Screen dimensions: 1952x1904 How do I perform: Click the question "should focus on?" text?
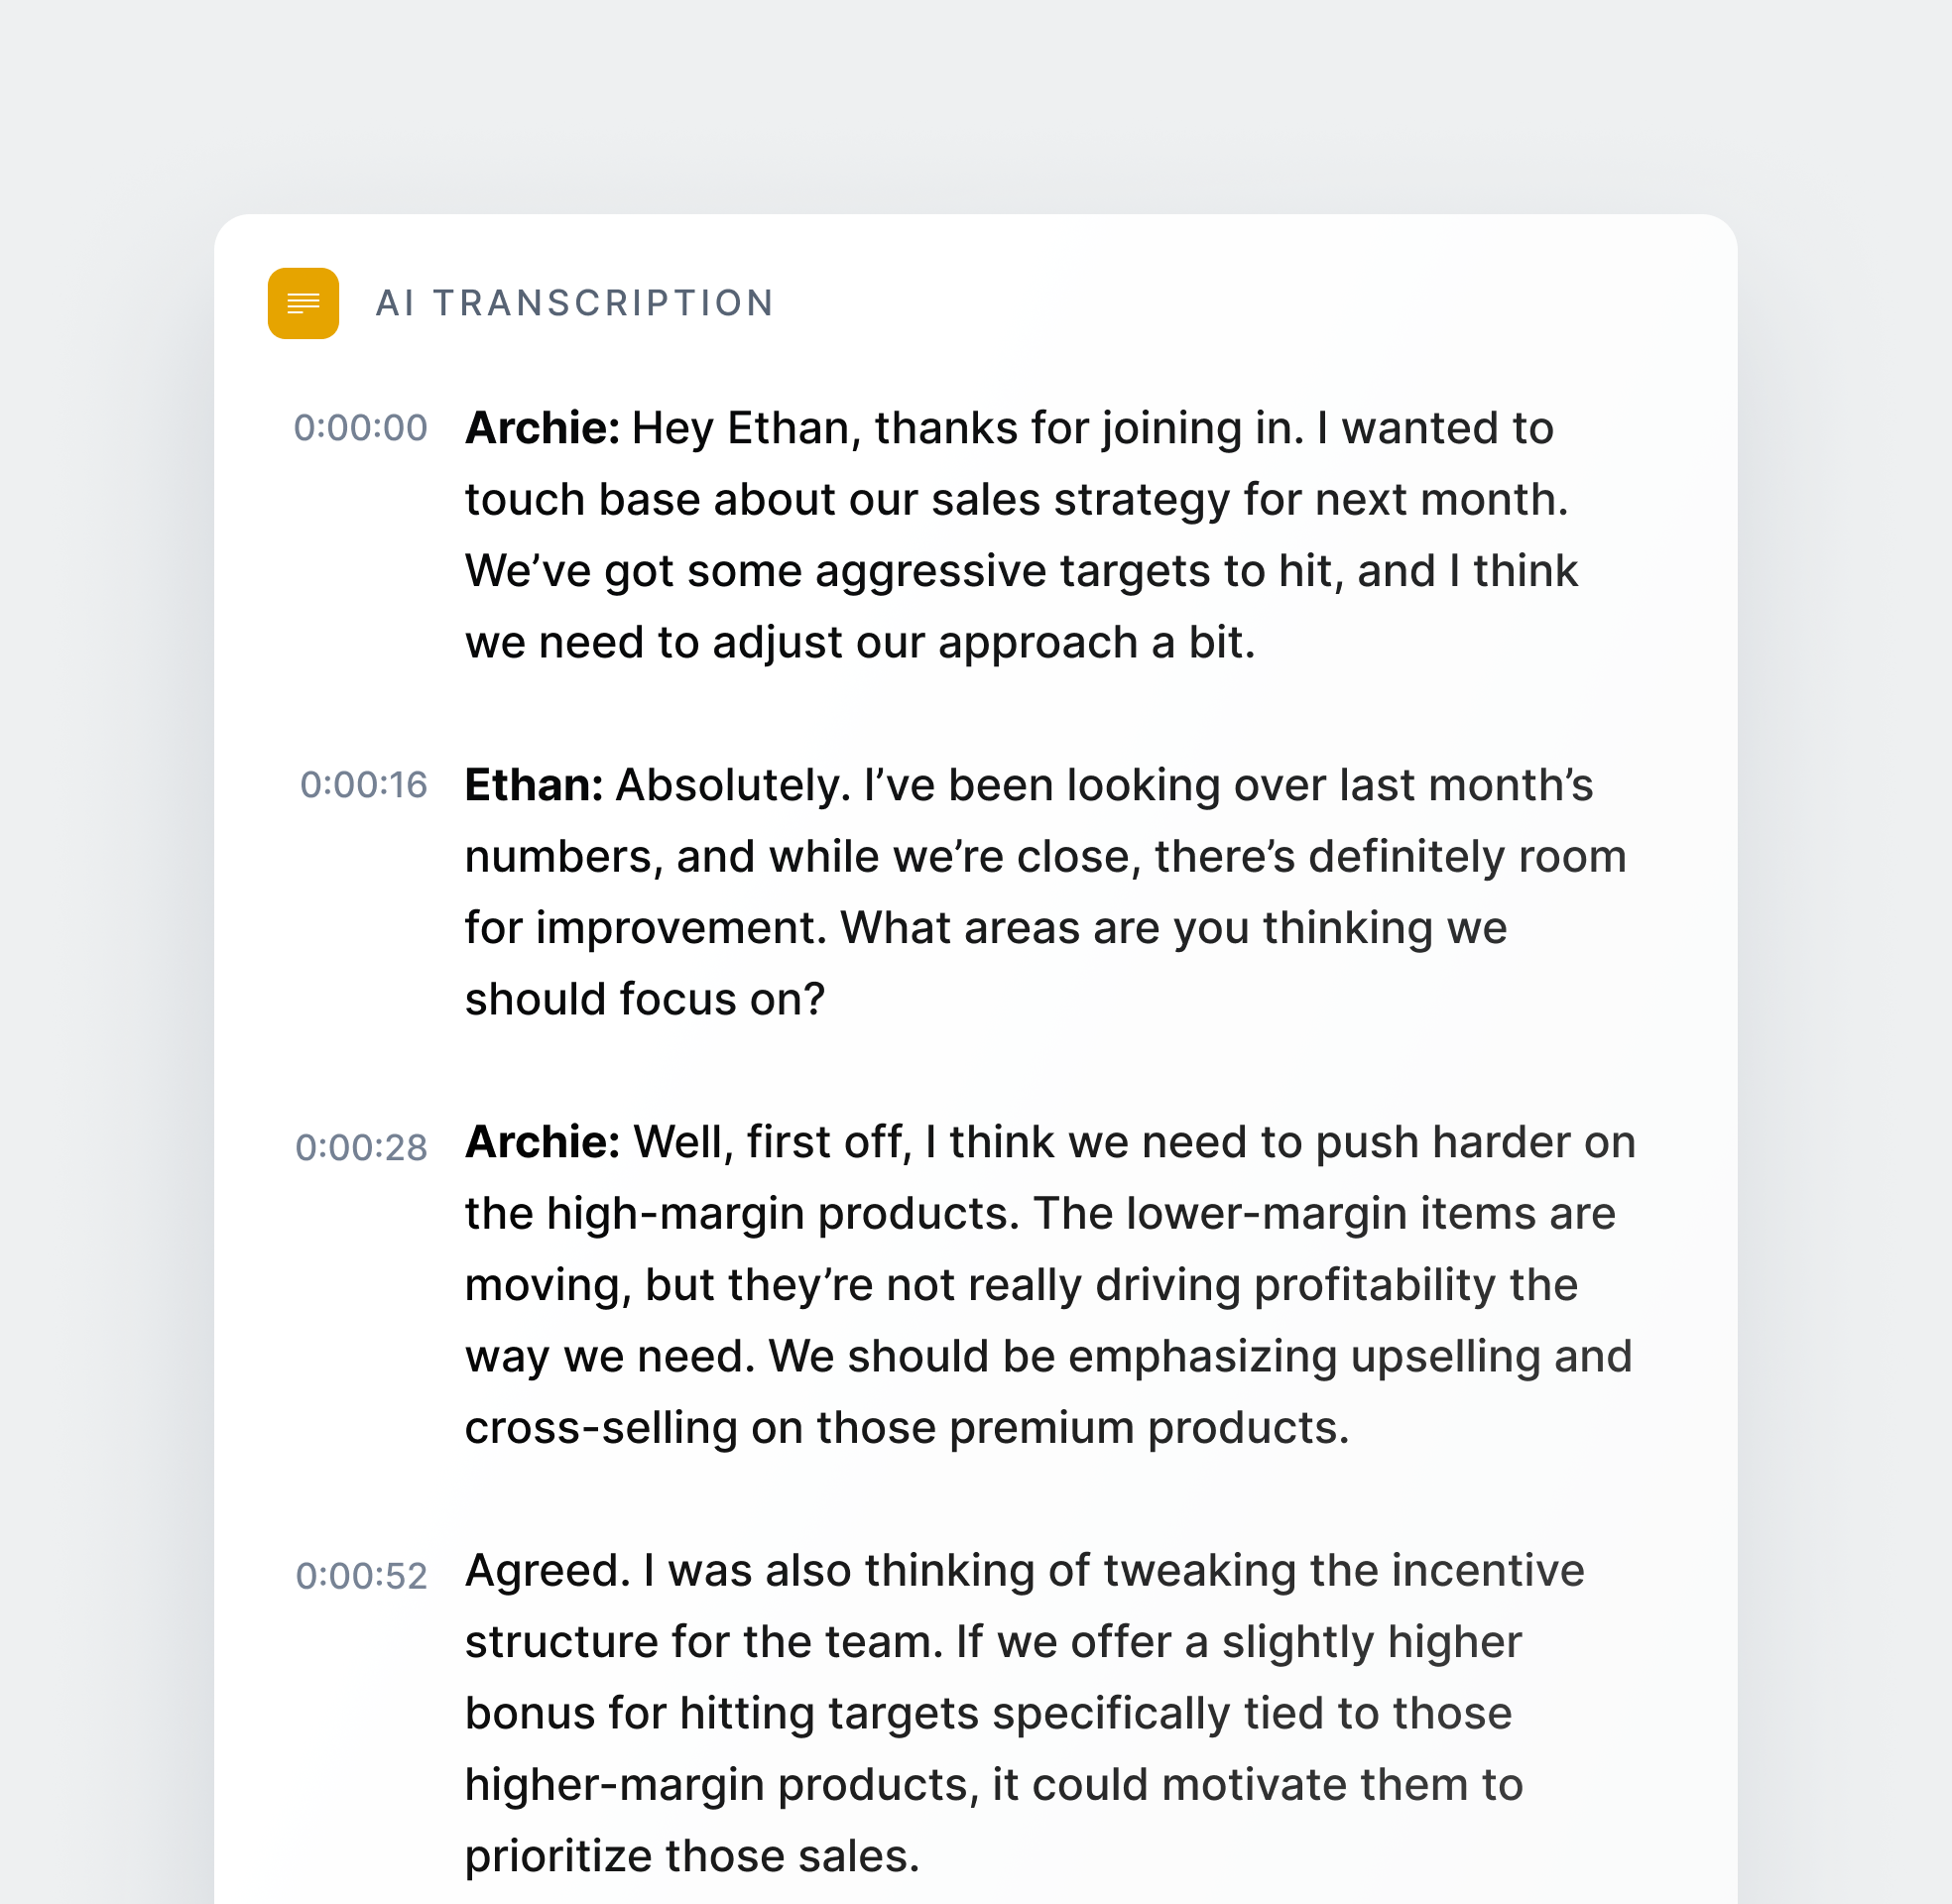[645, 999]
